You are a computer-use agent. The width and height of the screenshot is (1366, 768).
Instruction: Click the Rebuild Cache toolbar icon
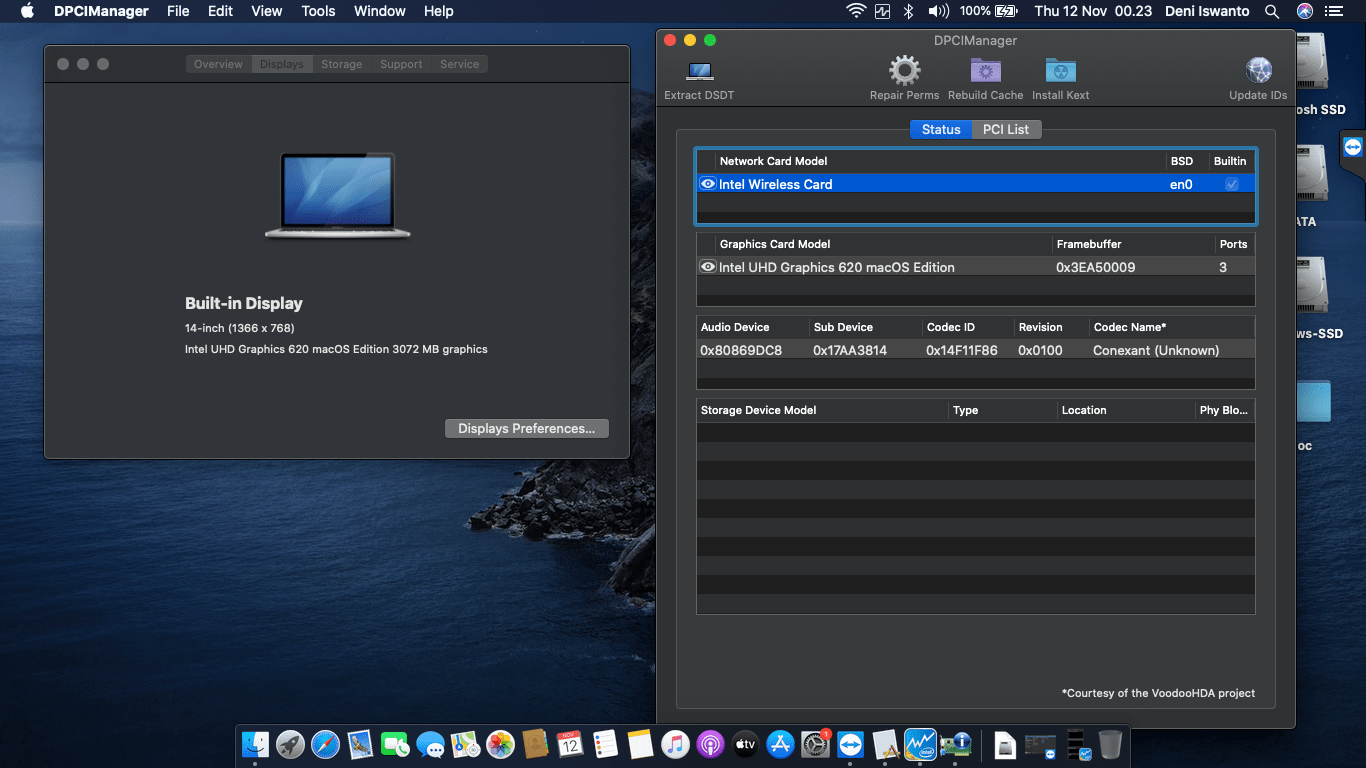[986, 71]
